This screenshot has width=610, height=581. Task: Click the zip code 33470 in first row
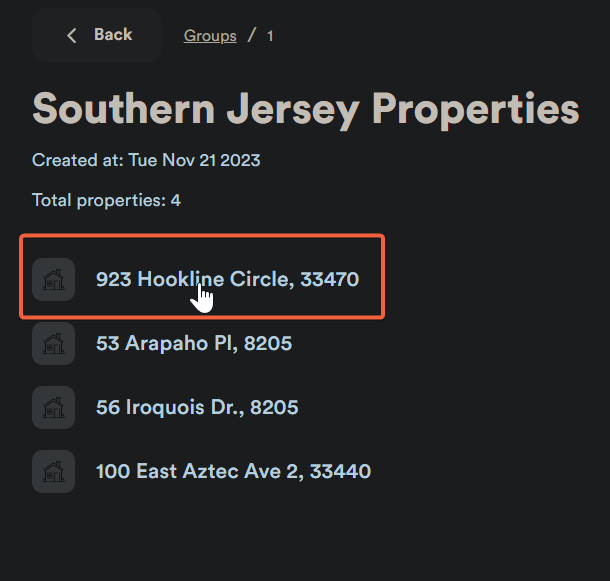click(x=328, y=279)
